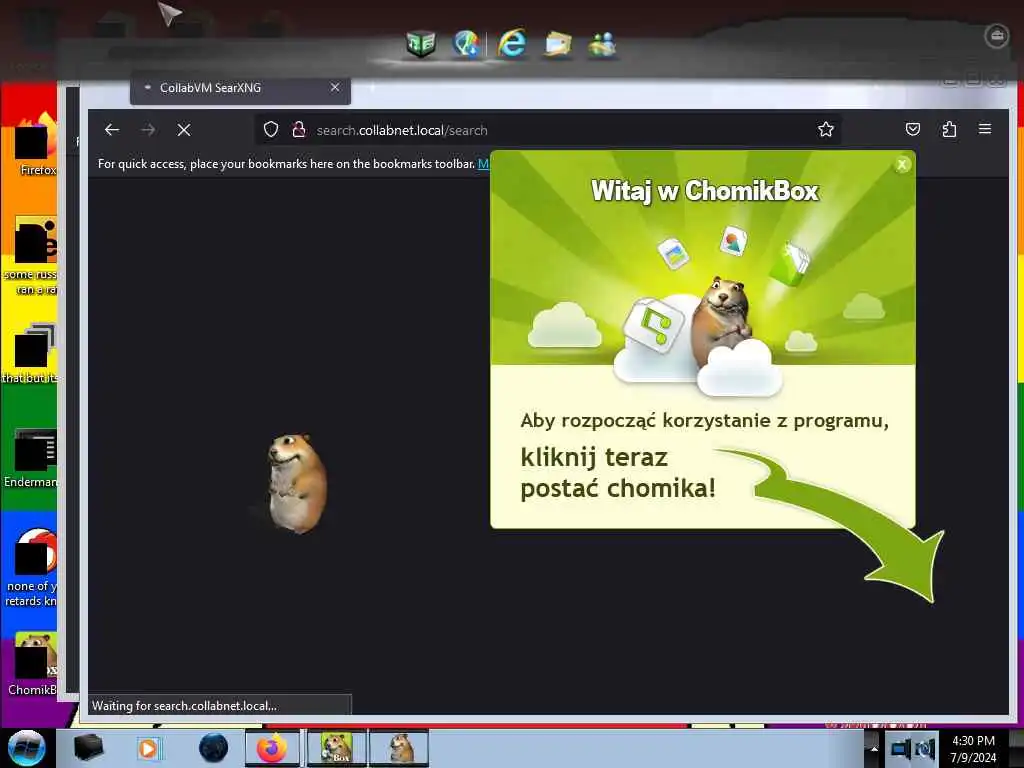Viewport: 1024px width, 768px height.
Task: Open the Windows Start orb
Action: click(26, 748)
